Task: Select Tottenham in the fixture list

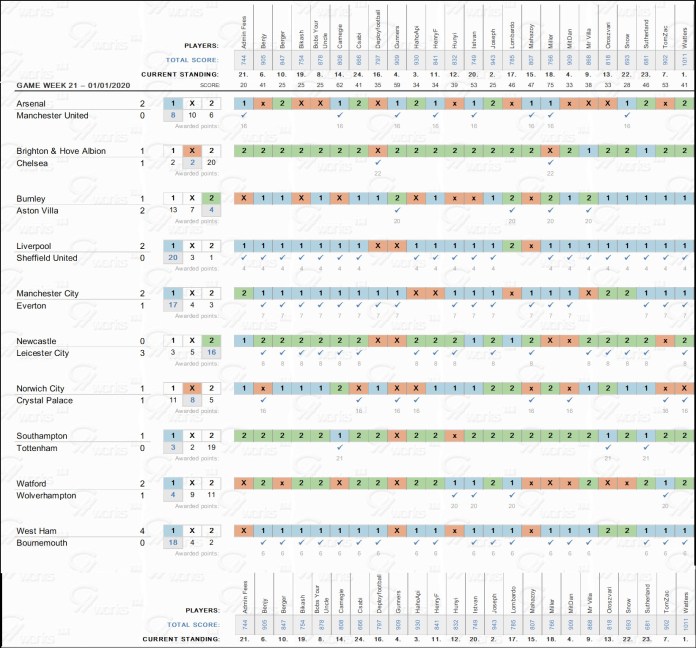Action: coord(40,448)
